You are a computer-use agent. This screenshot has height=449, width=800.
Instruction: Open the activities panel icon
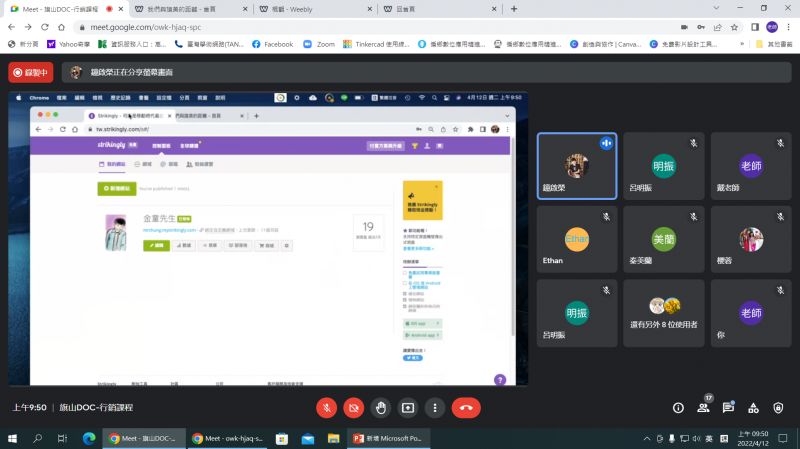754,408
